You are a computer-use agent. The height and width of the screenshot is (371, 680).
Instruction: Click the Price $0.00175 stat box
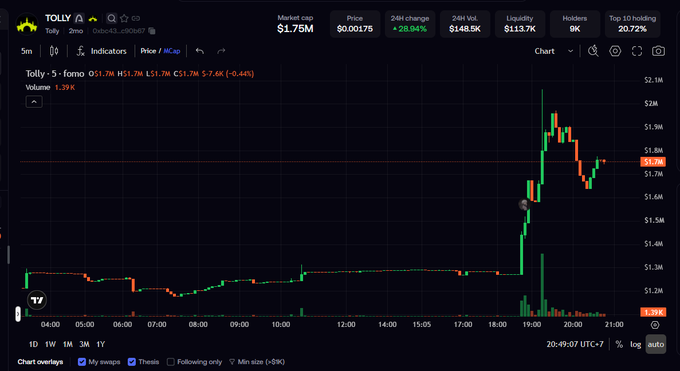355,24
